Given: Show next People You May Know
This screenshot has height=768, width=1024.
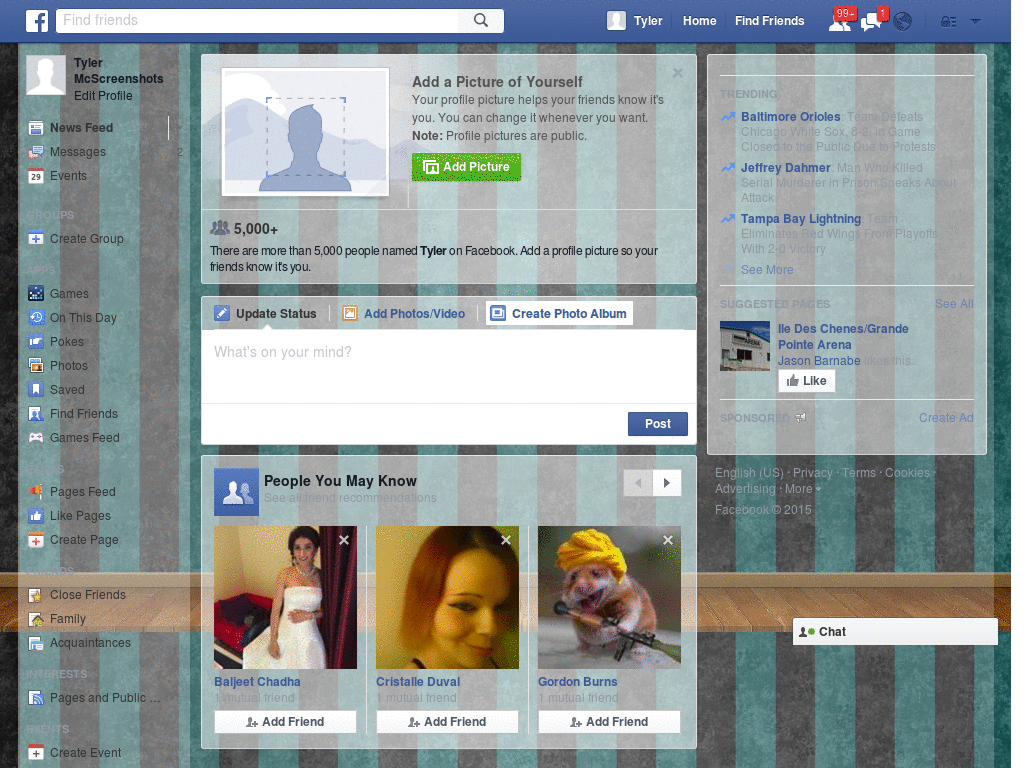Looking at the screenshot, I should click(667, 483).
